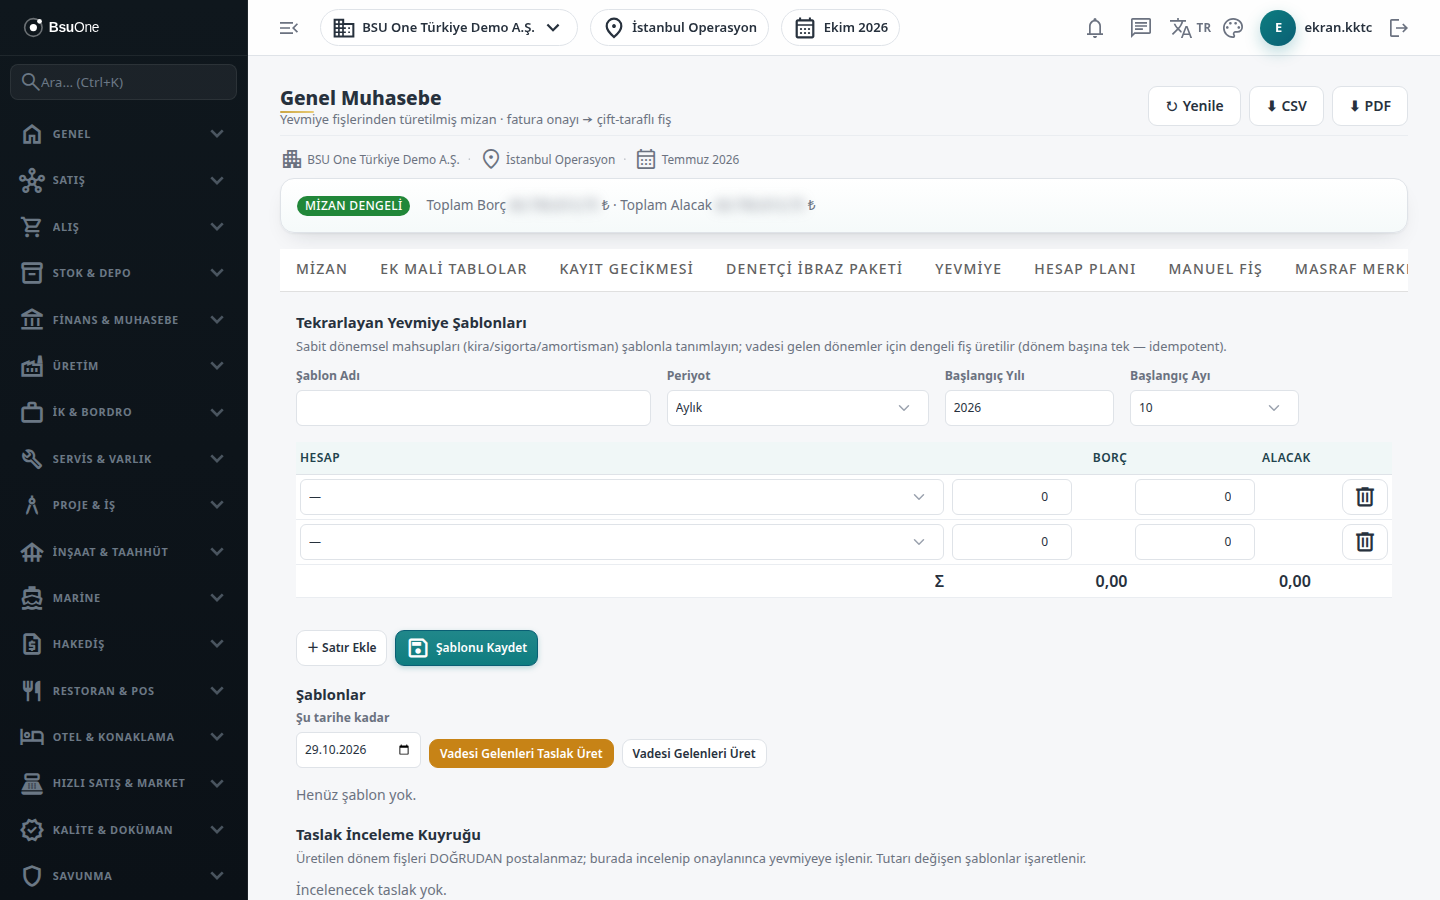Open the Başlangıç Ayı dropdown
1440x900 pixels.
(1214, 408)
